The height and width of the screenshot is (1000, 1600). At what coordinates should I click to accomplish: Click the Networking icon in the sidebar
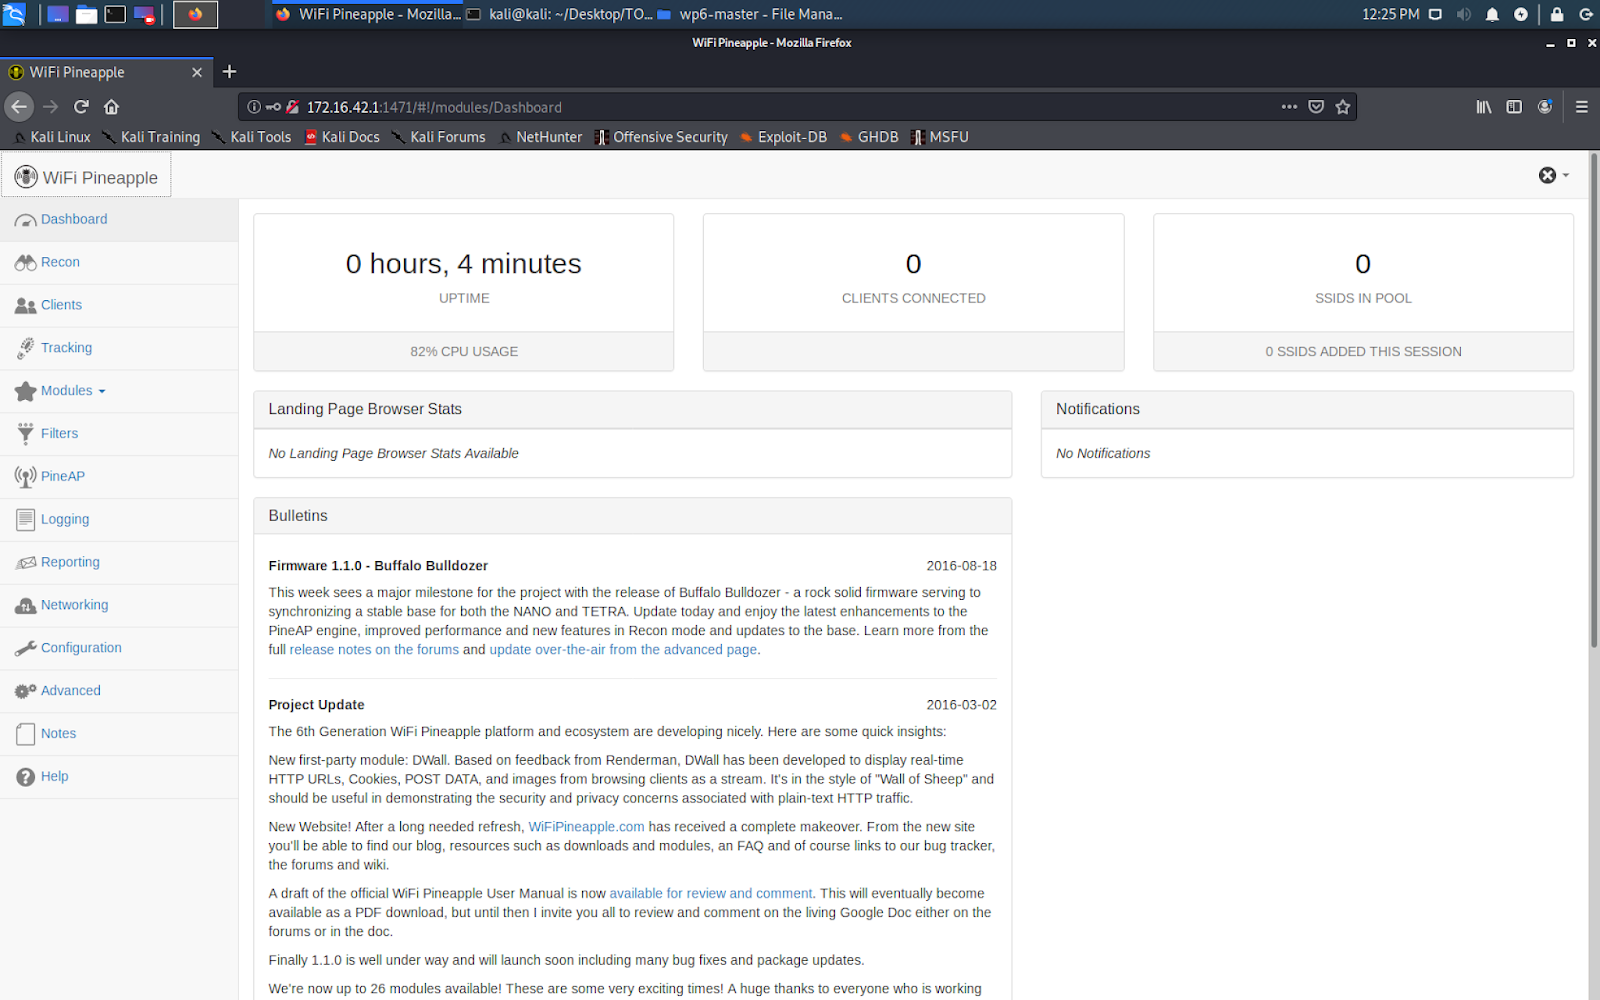tap(25, 606)
